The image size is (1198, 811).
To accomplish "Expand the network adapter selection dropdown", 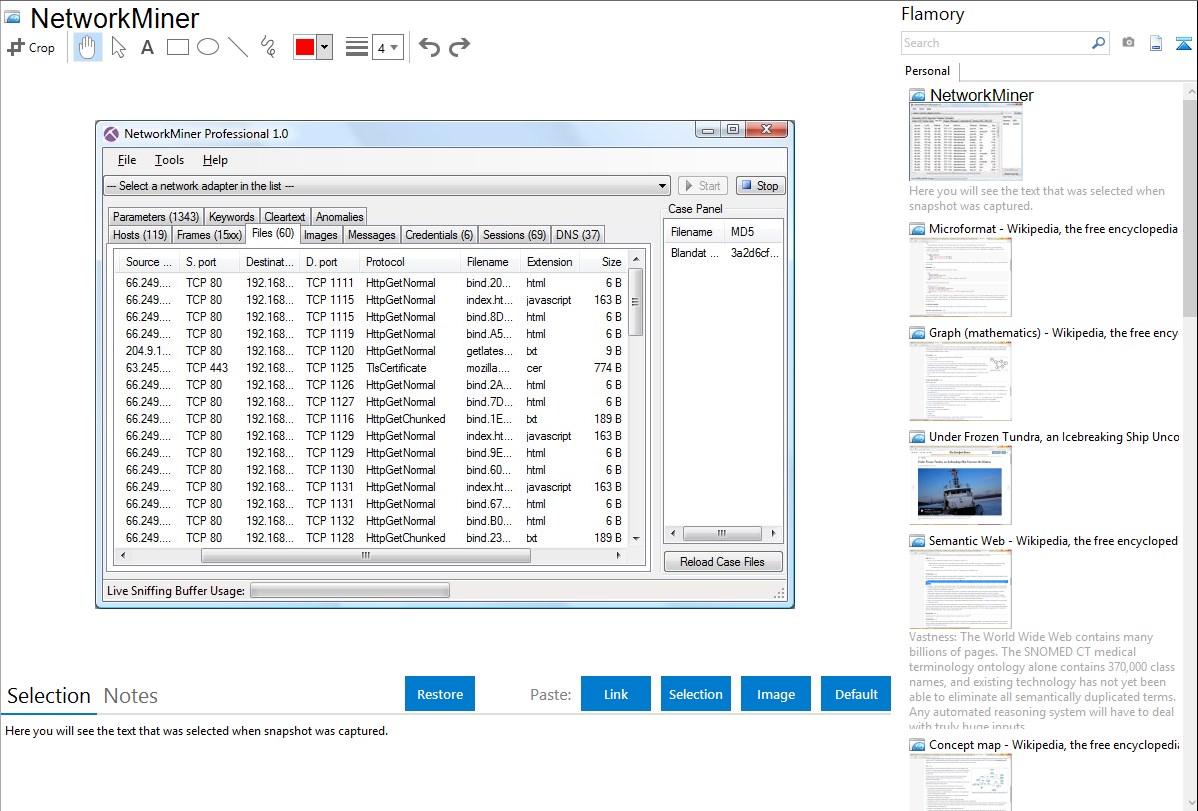I will [662, 186].
